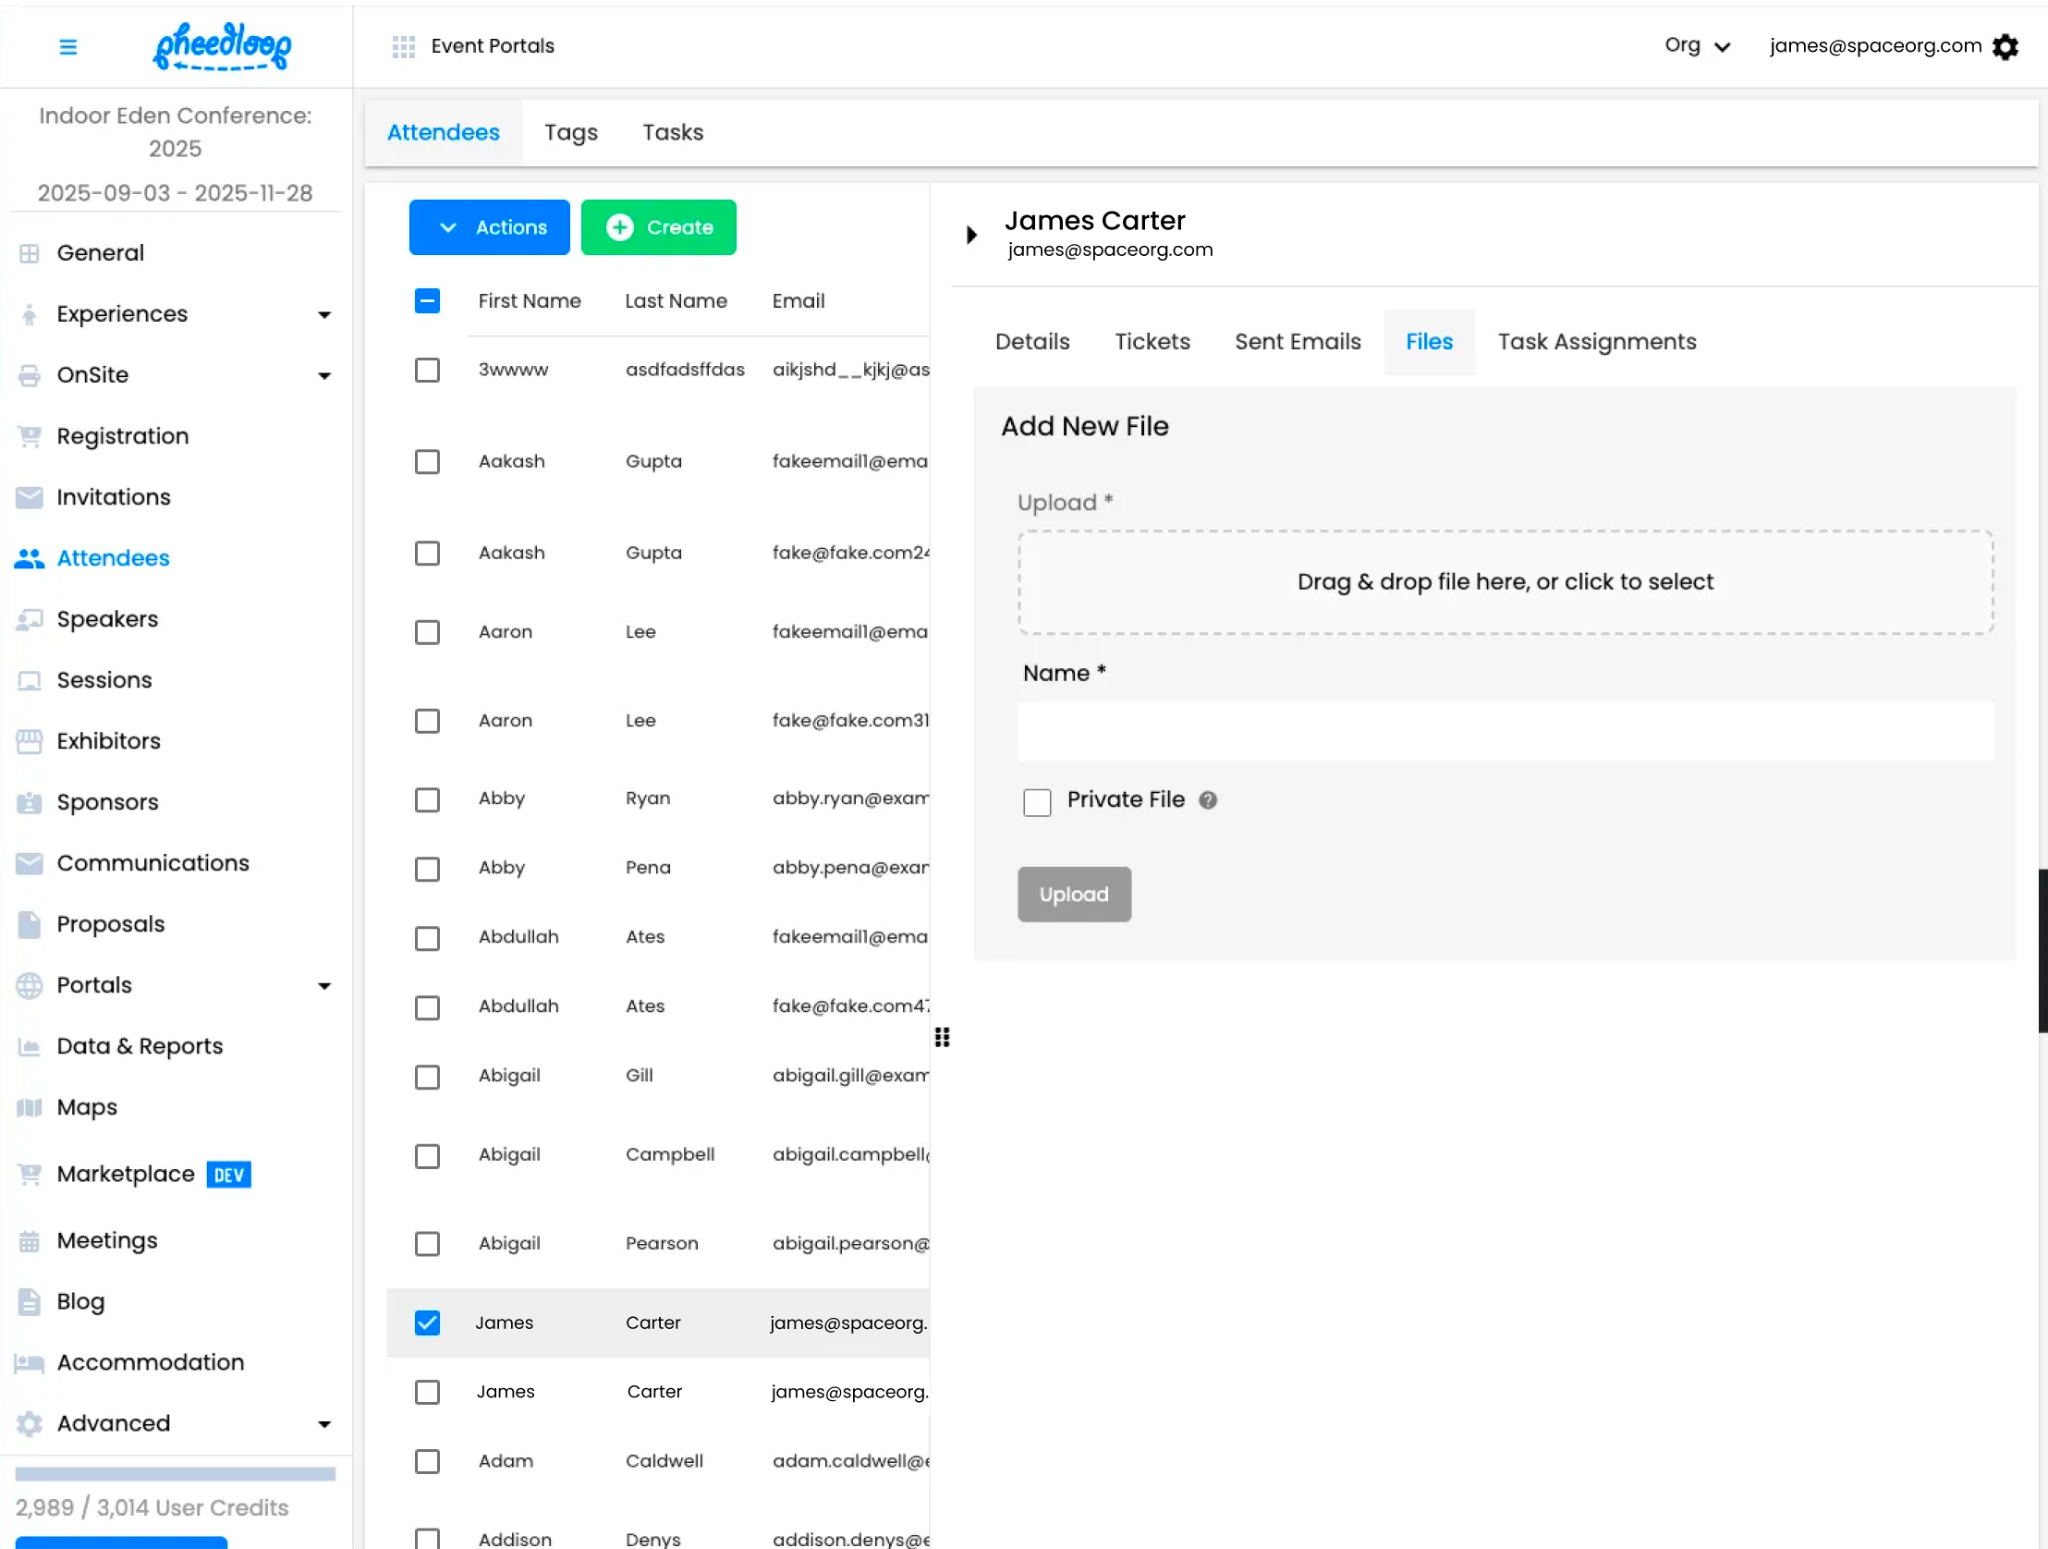Screen dimensions: 2048x1549
Task: Click the file Name input field
Action: (1505, 731)
